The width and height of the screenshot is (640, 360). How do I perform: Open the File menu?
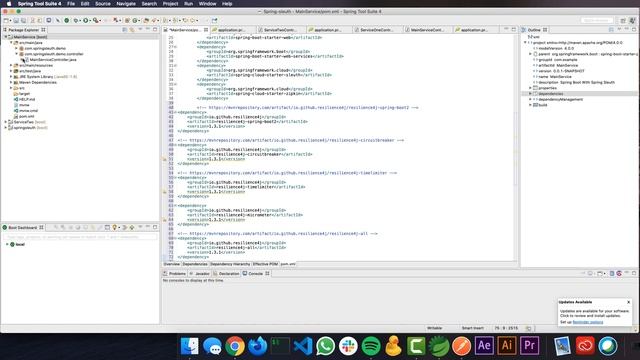(71, 4)
